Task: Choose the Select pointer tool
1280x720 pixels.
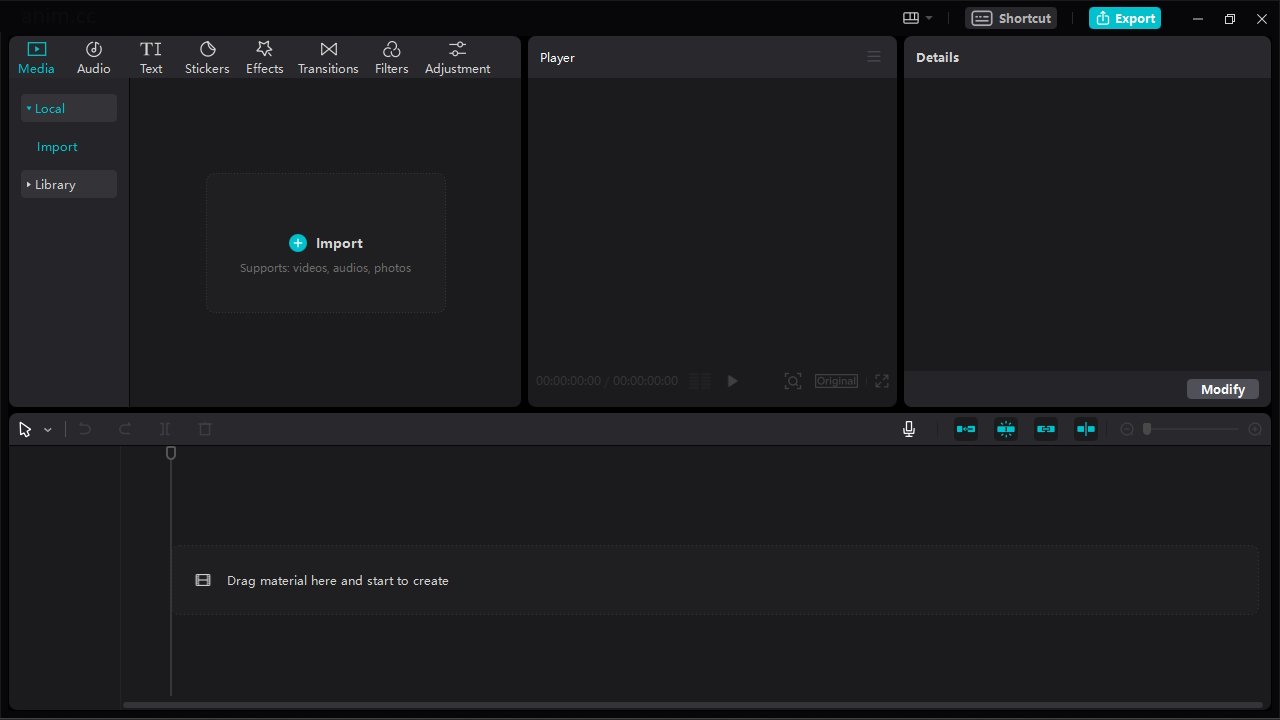Action: [x=25, y=429]
